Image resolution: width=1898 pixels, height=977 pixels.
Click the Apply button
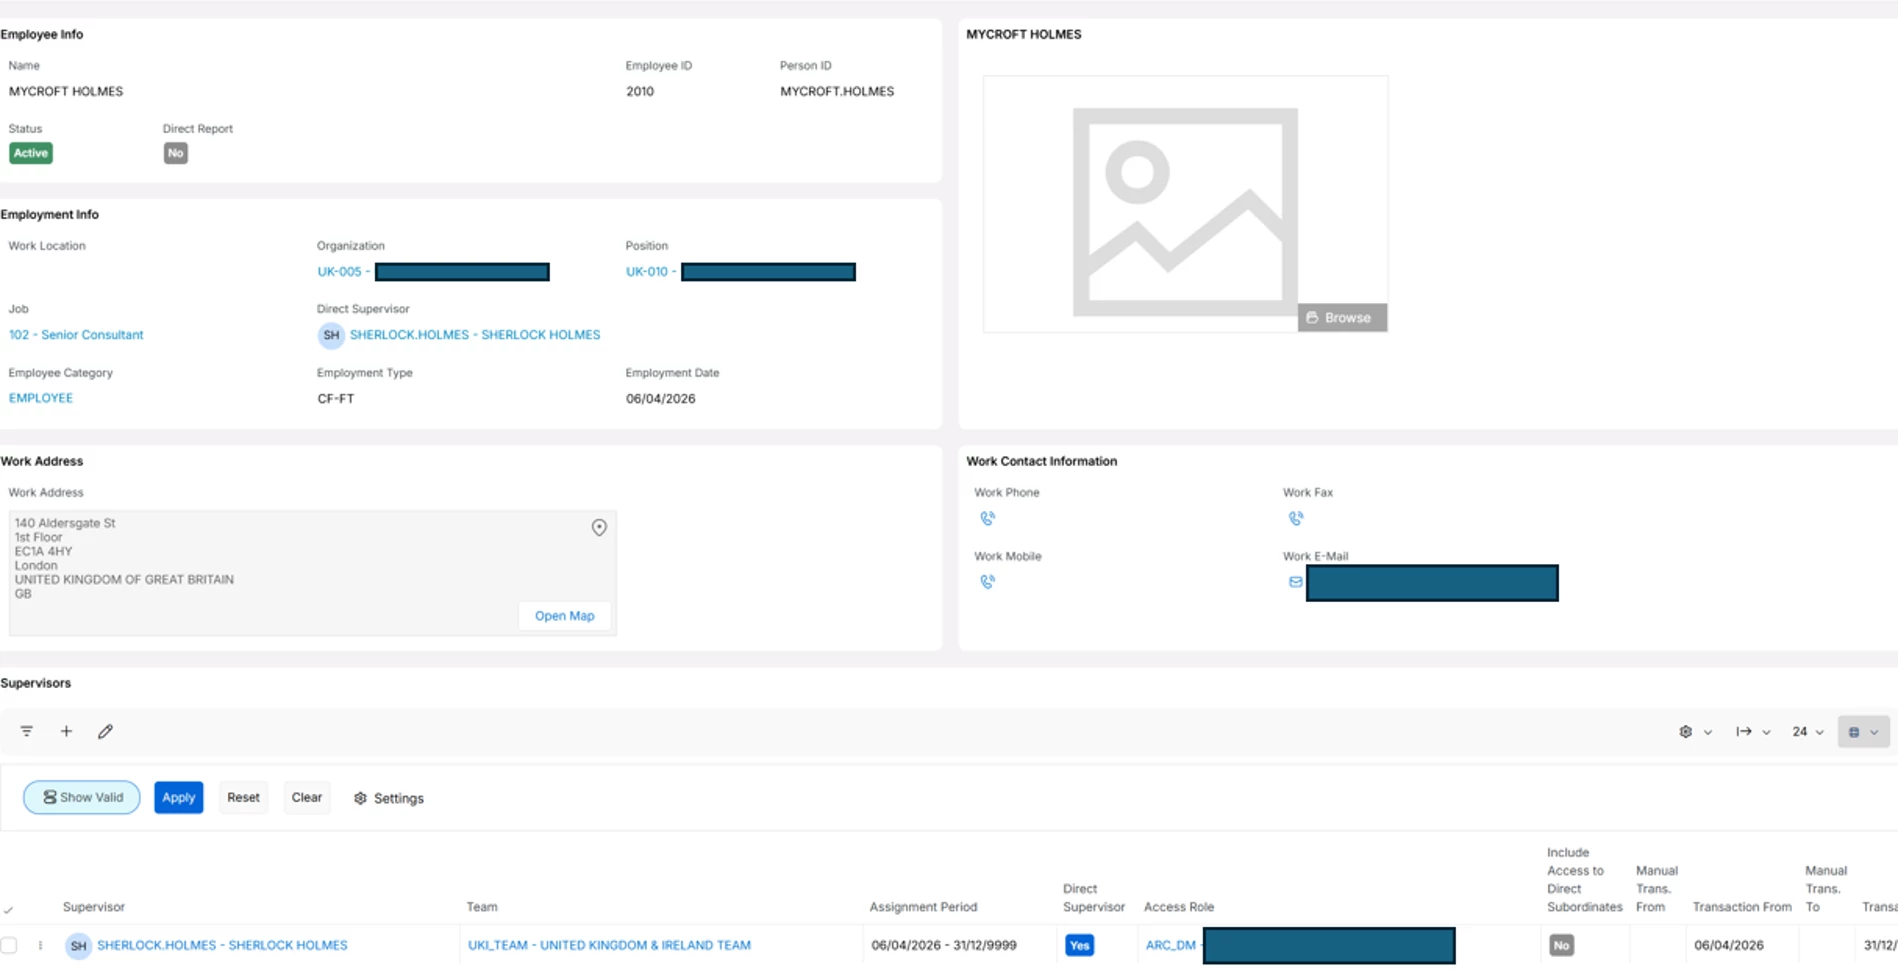[x=179, y=797]
